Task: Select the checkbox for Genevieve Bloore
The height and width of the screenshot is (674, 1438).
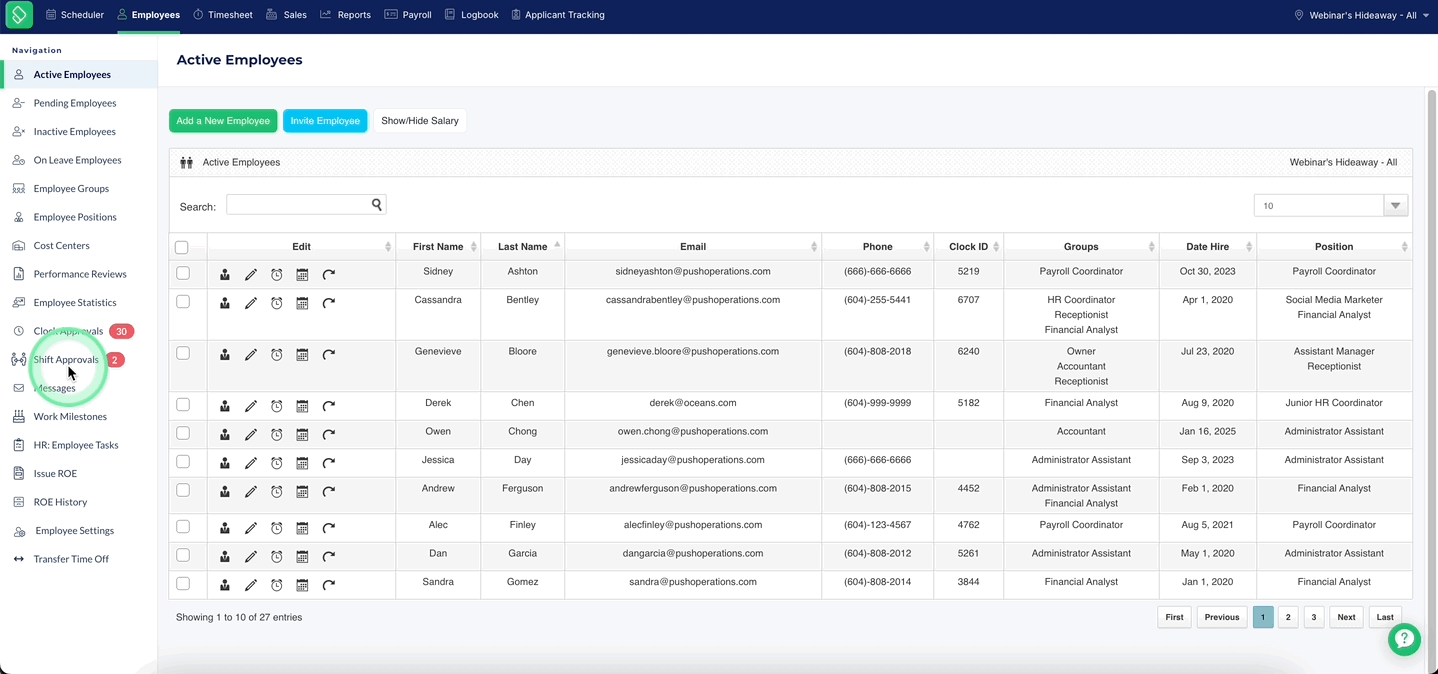Action: tap(183, 353)
